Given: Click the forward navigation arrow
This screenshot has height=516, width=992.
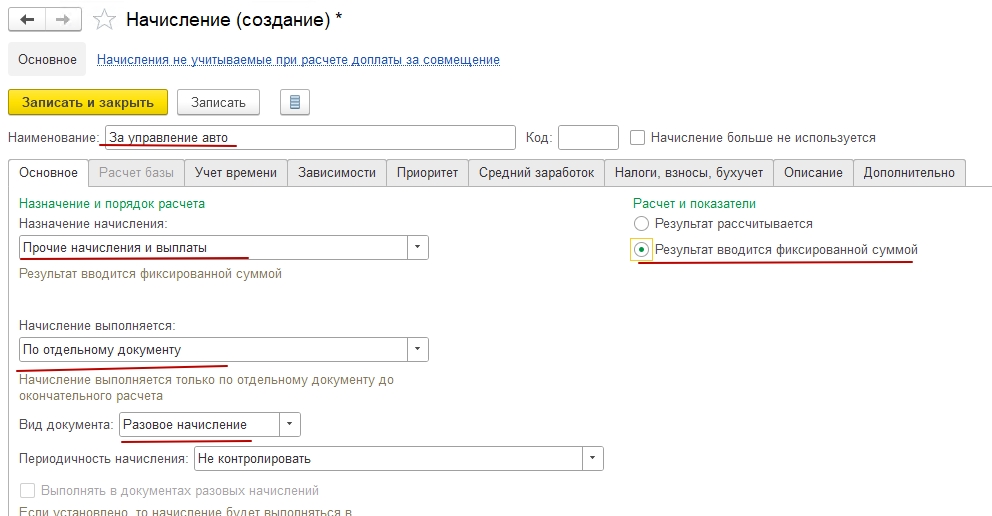Looking at the screenshot, I should (62, 19).
